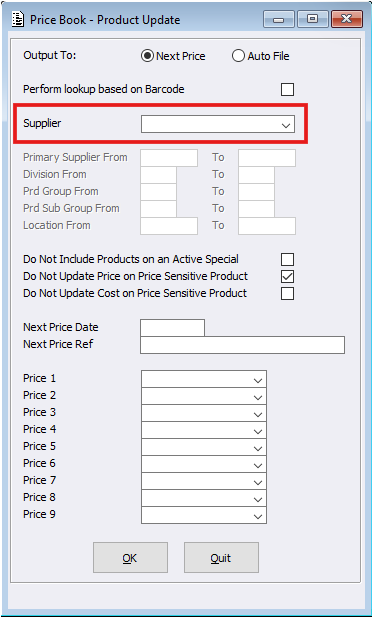Expand the Price 1 dropdown
The image size is (372, 617).
204,379
